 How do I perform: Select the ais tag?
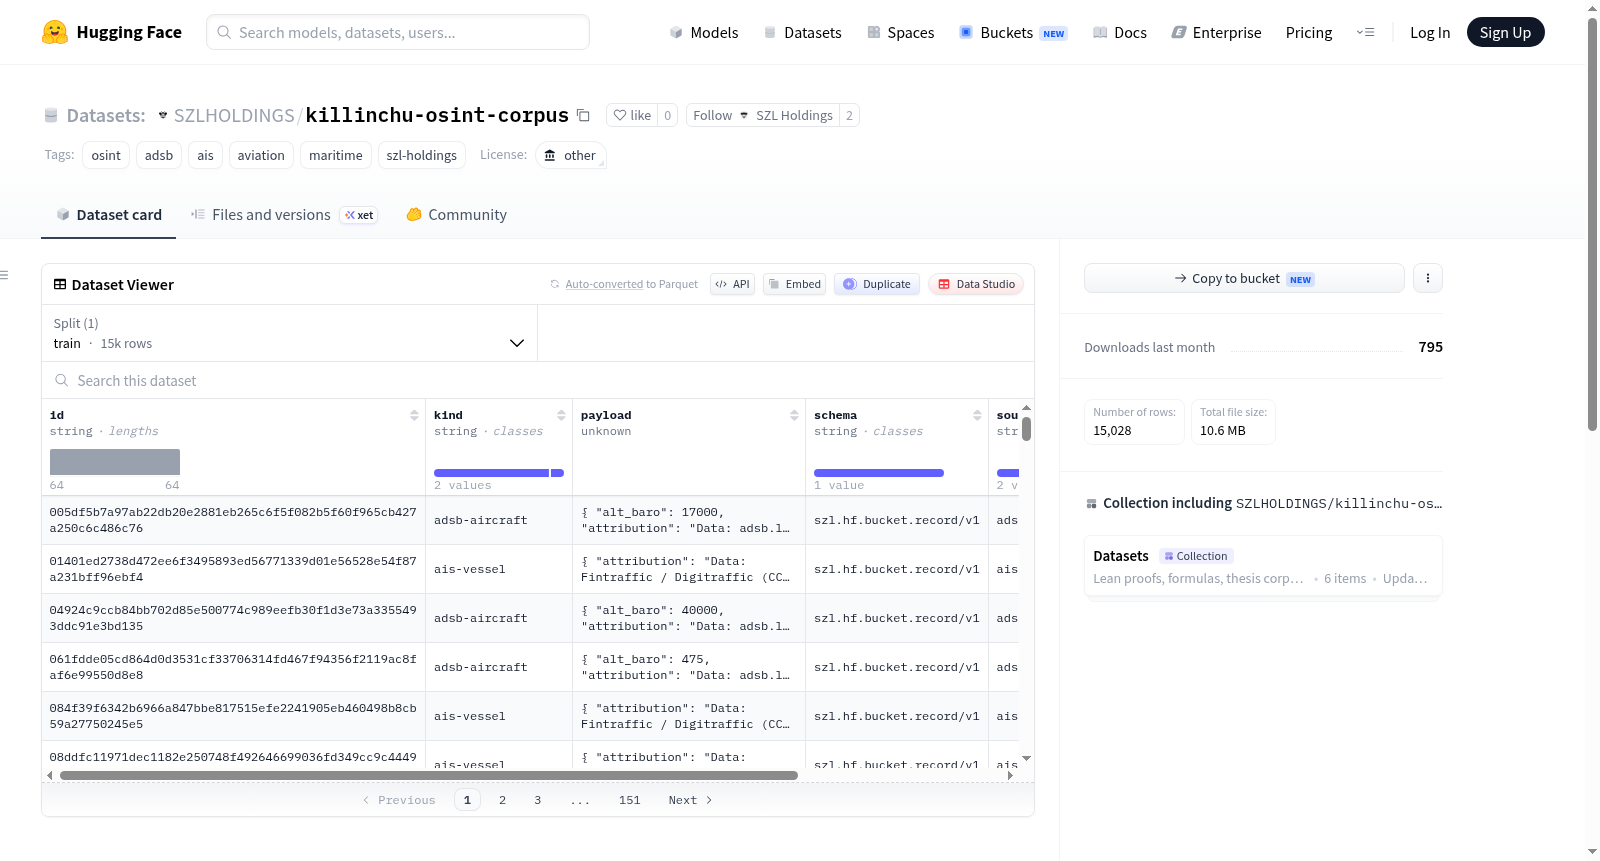205,155
